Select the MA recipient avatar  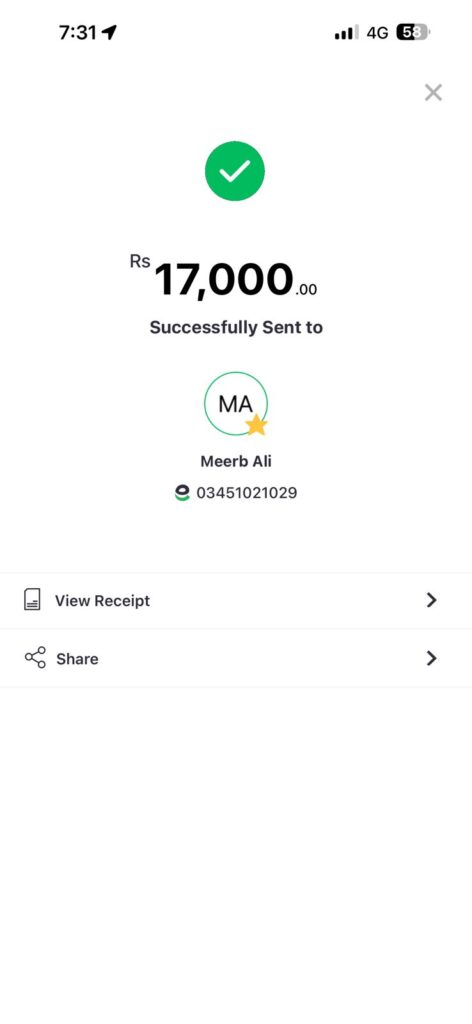point(236,404)
